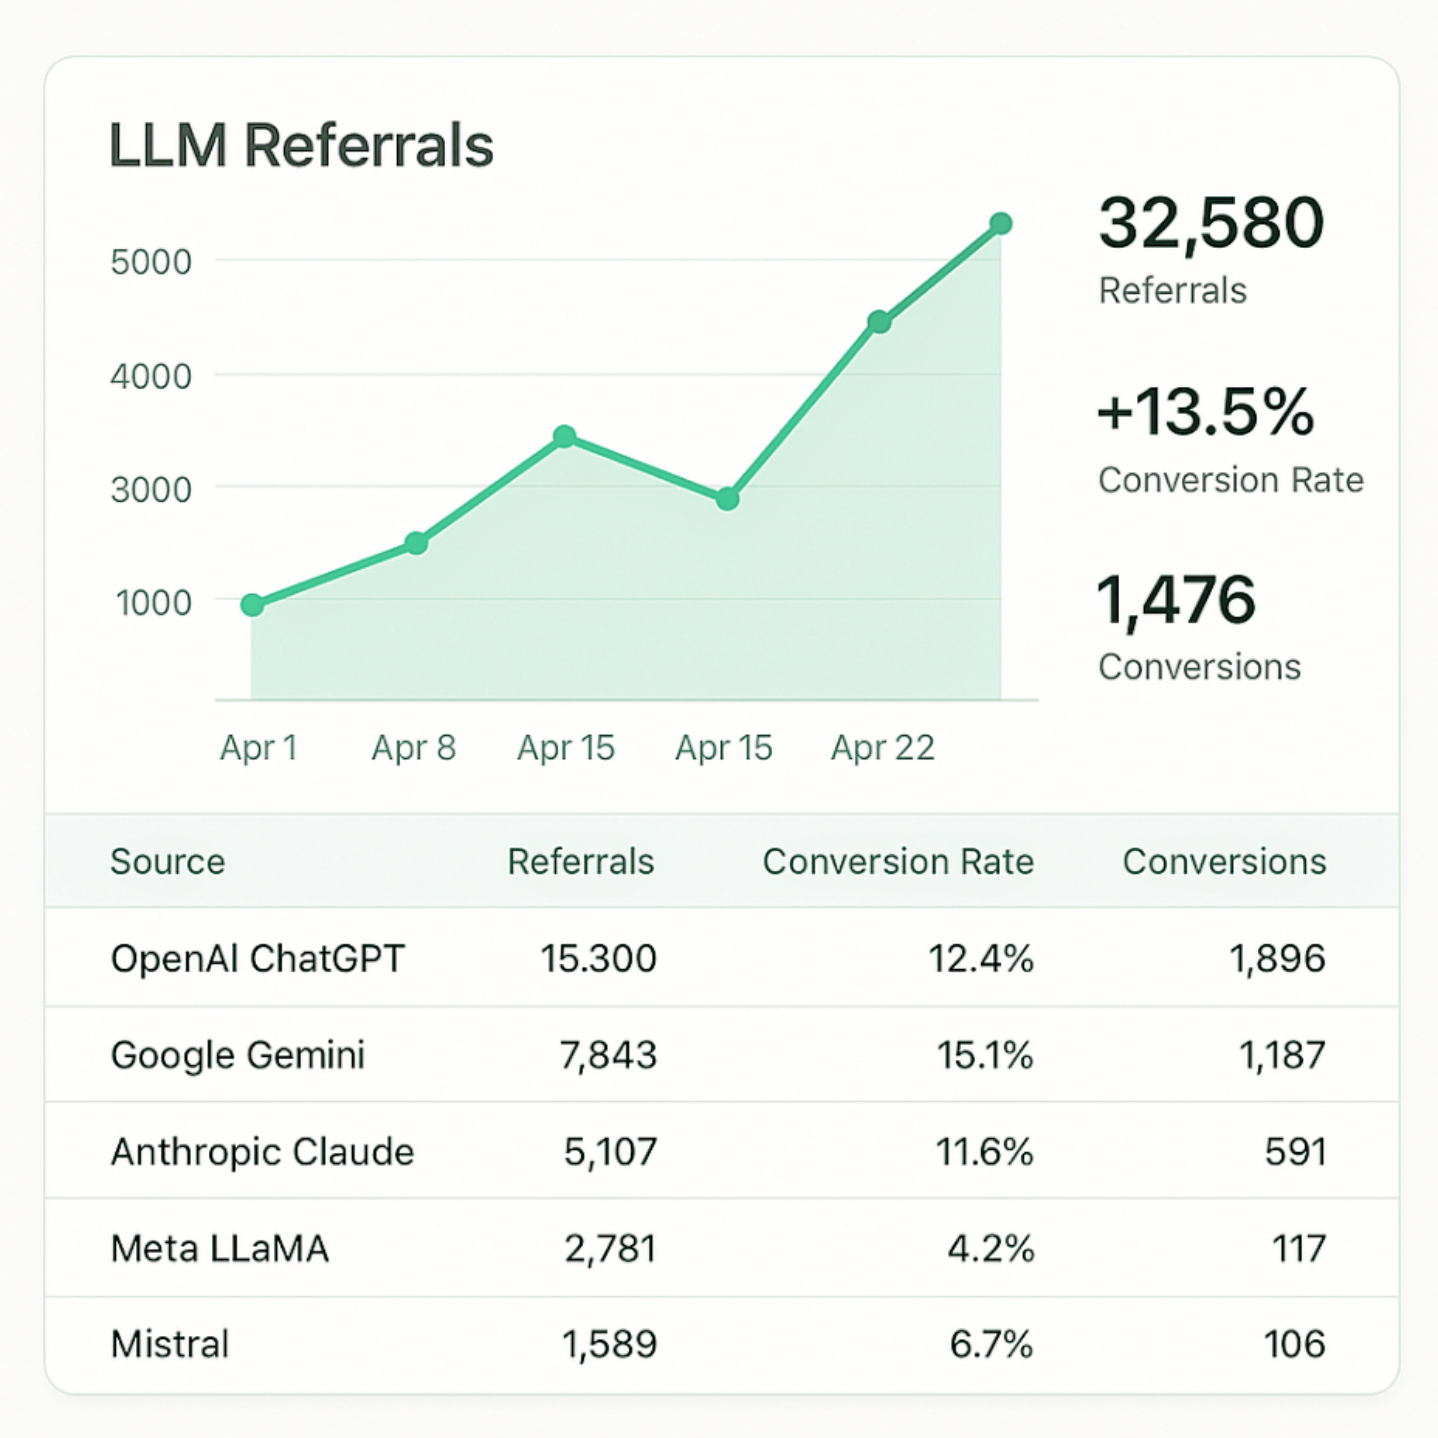Sort by the Conversions column header

(x=1225, y=862)
